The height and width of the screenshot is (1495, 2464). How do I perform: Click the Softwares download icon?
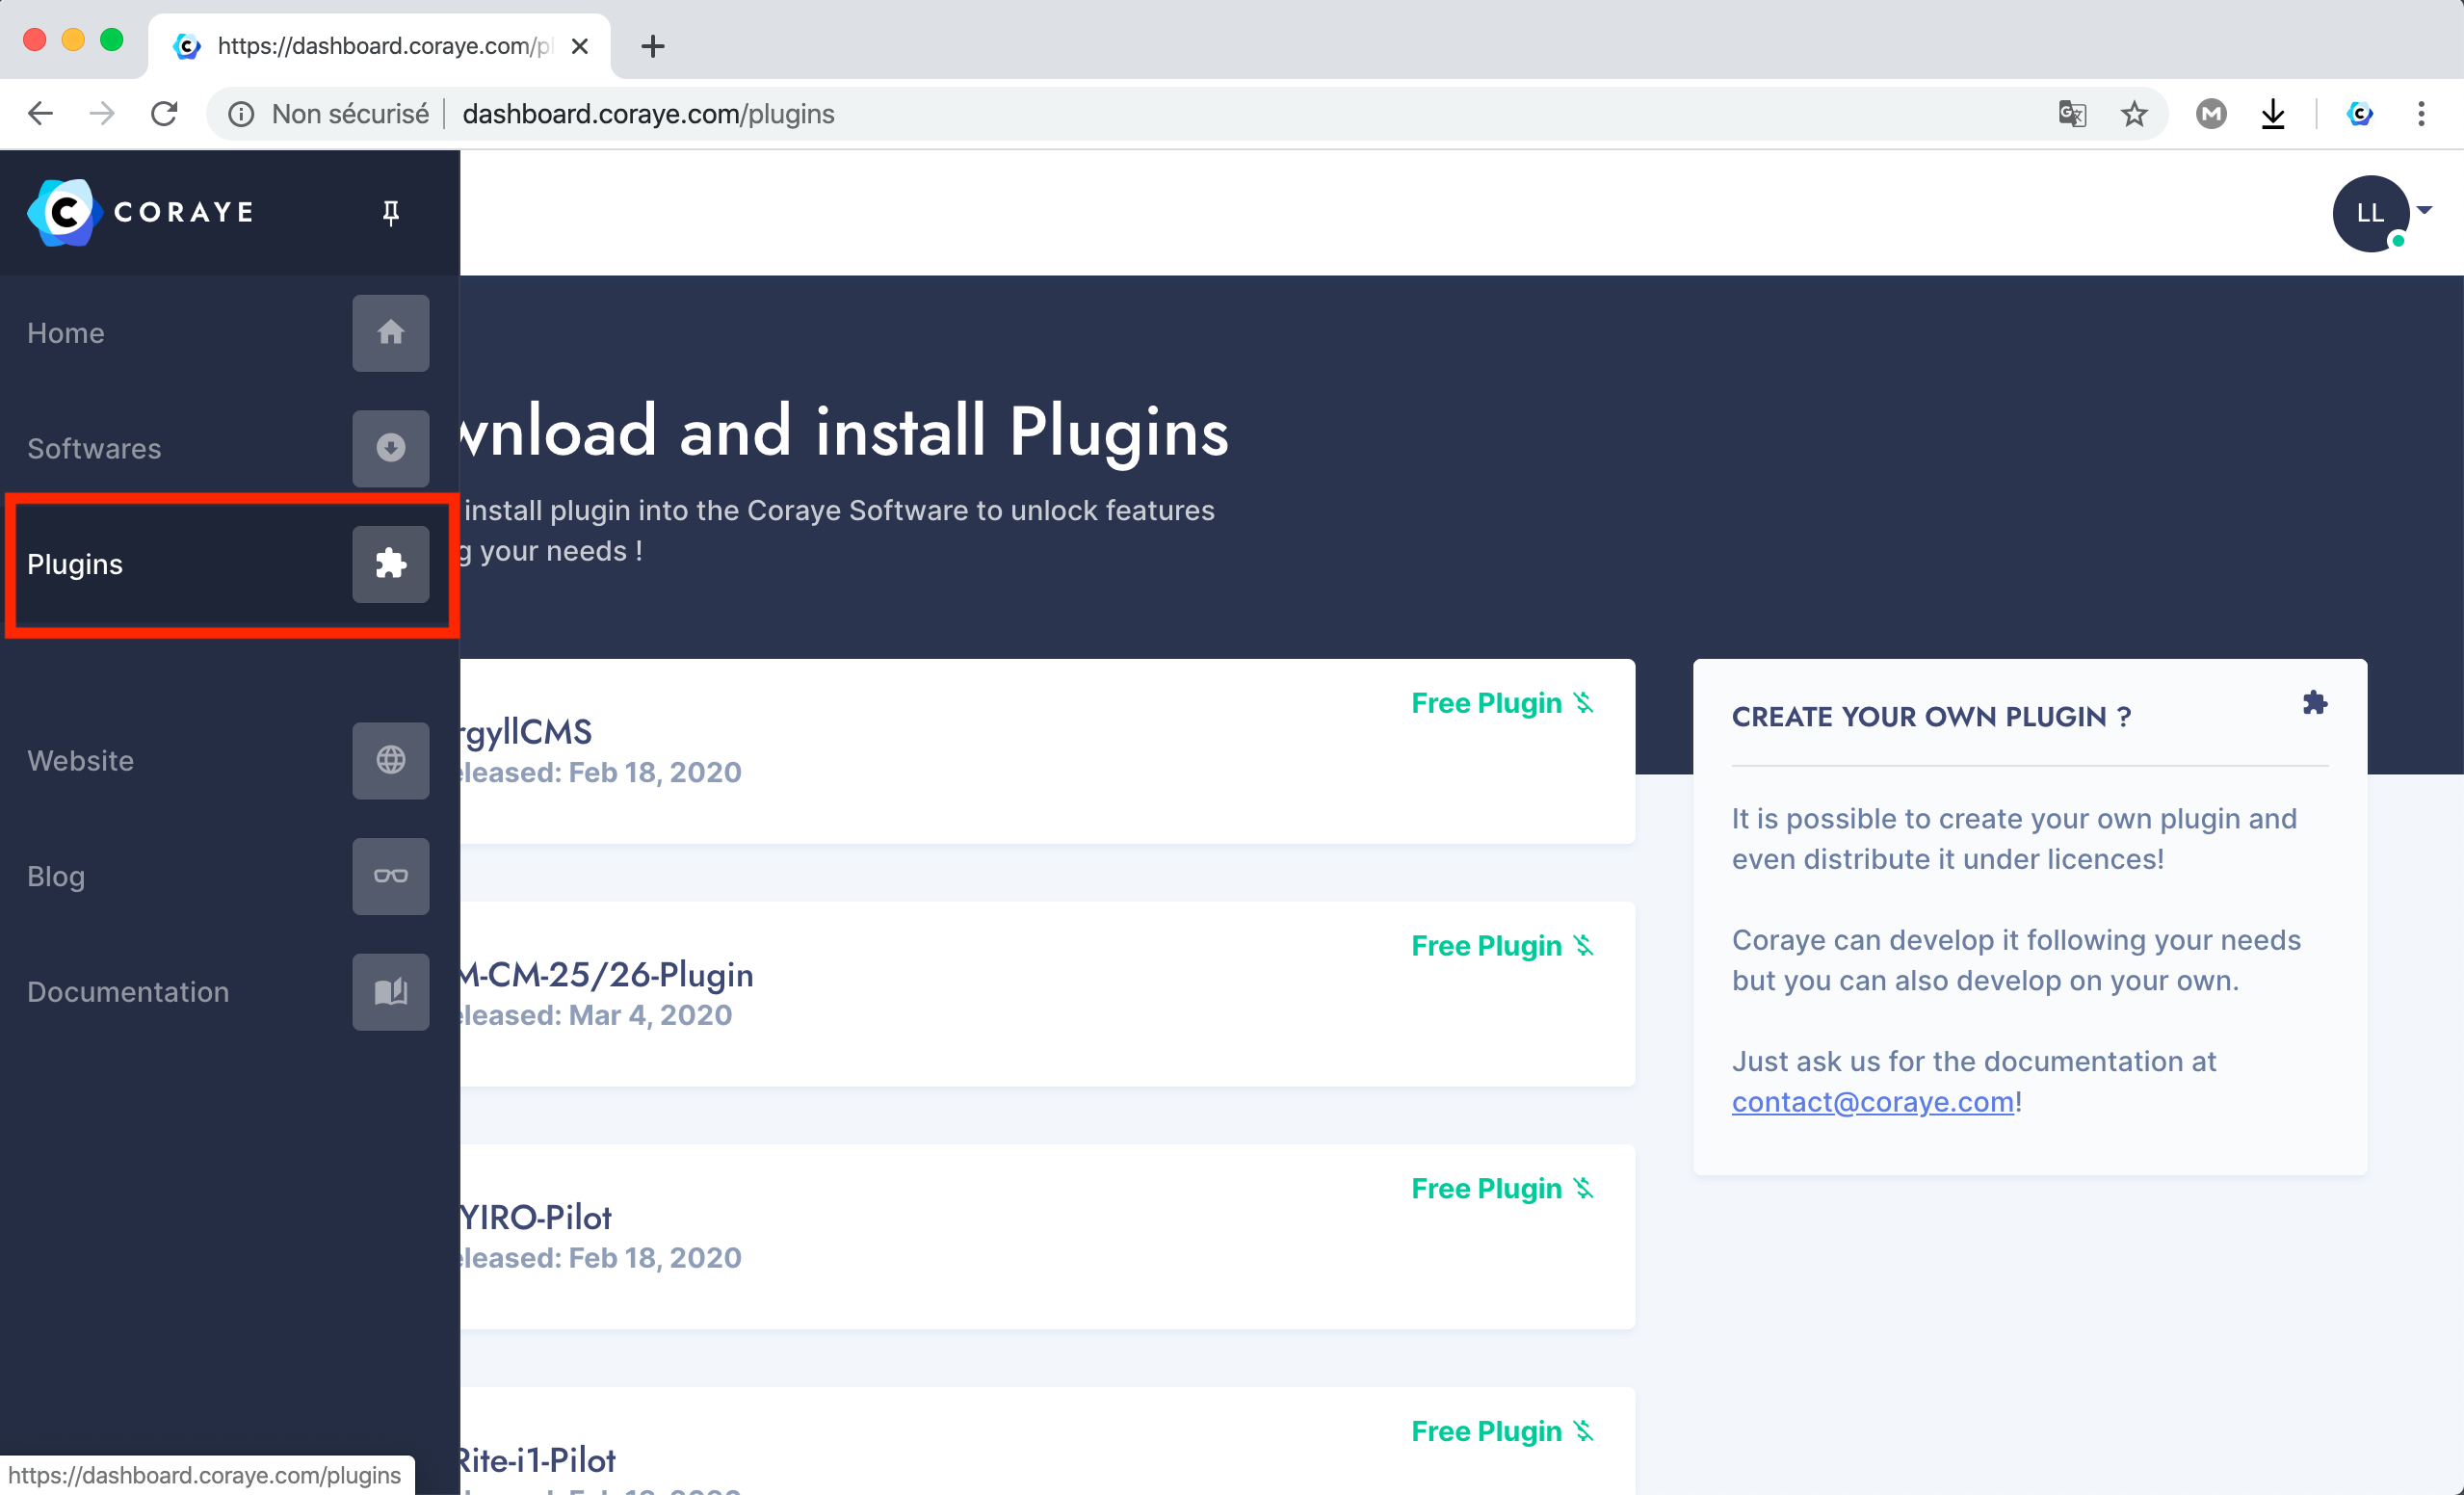point(390,448)
